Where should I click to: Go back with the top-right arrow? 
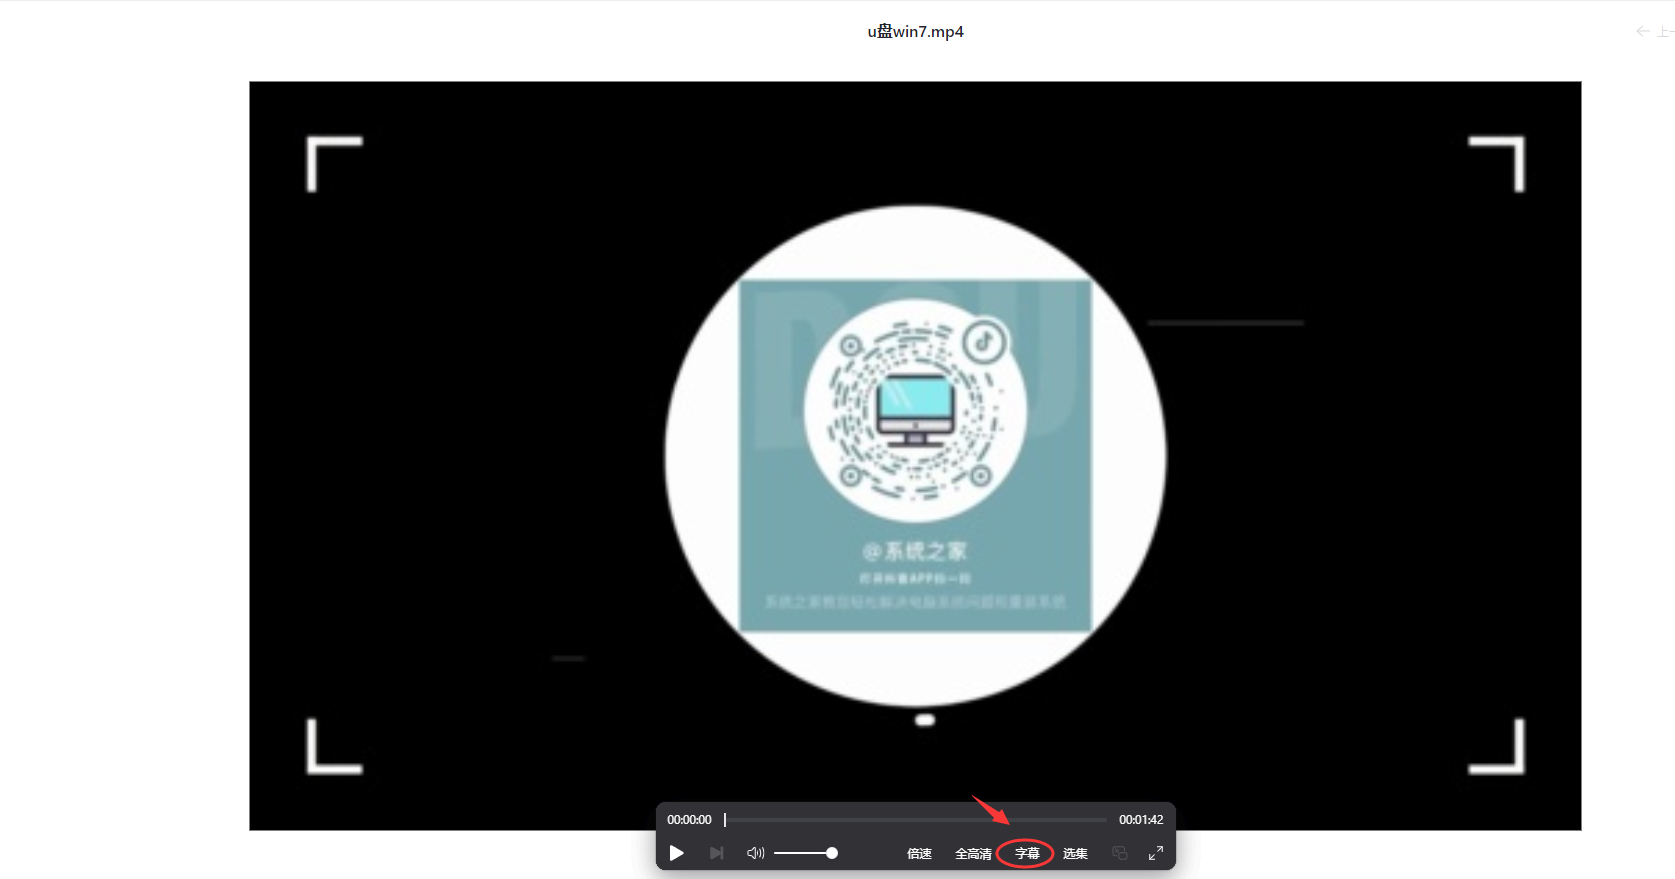point(1643,32)
